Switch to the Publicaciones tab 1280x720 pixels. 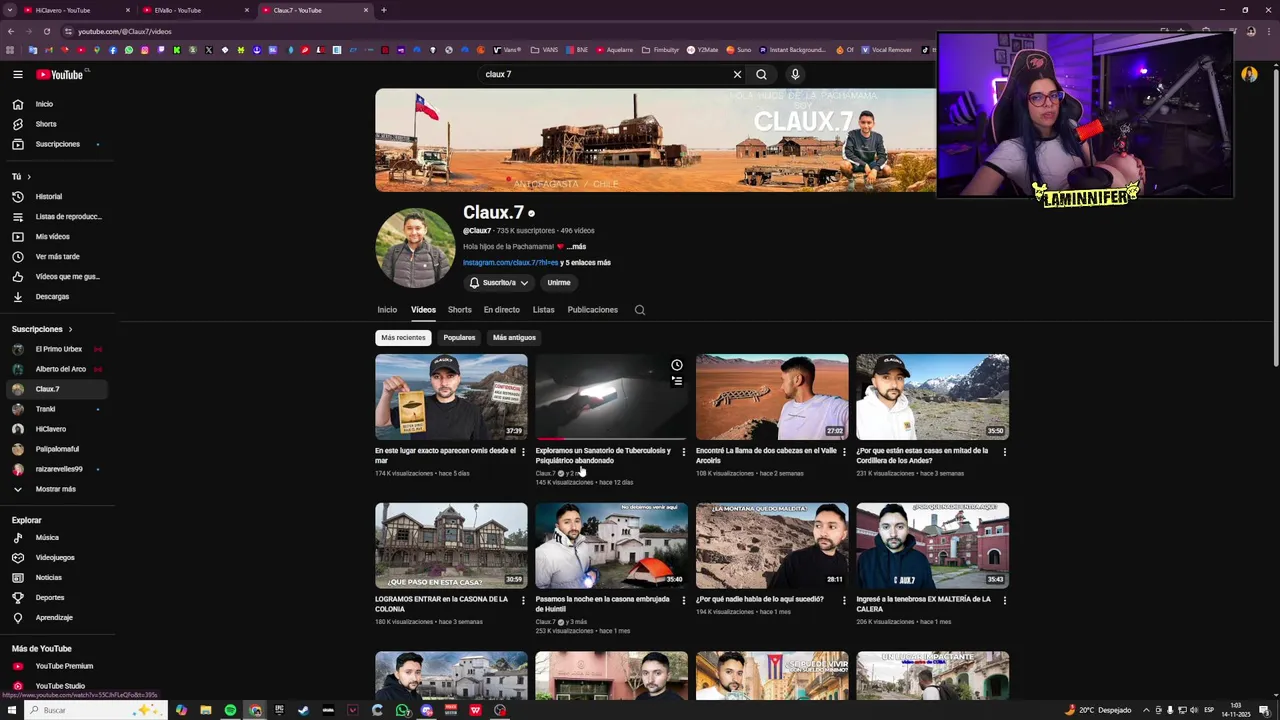click(x=593, y=310)
